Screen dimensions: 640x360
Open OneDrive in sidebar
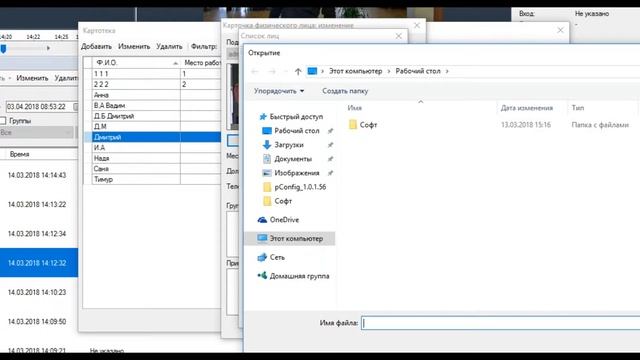tap(279, 220)
